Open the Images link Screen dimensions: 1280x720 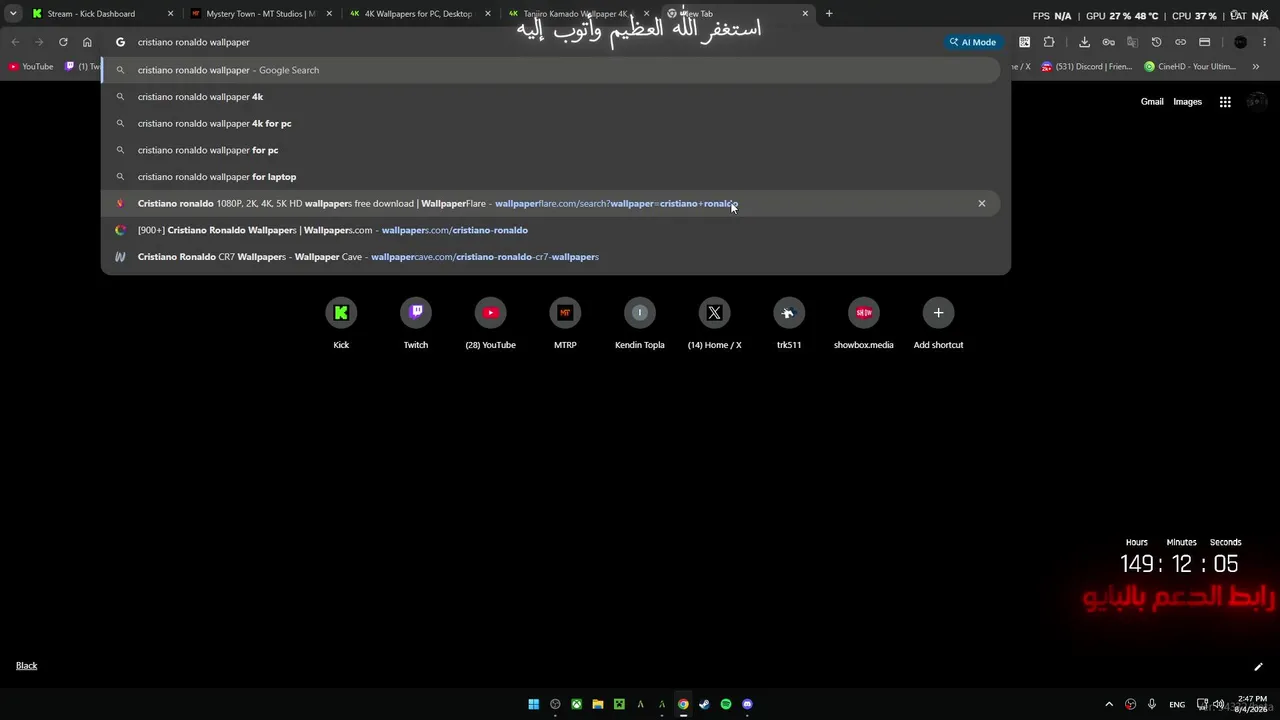point(1187,102)
